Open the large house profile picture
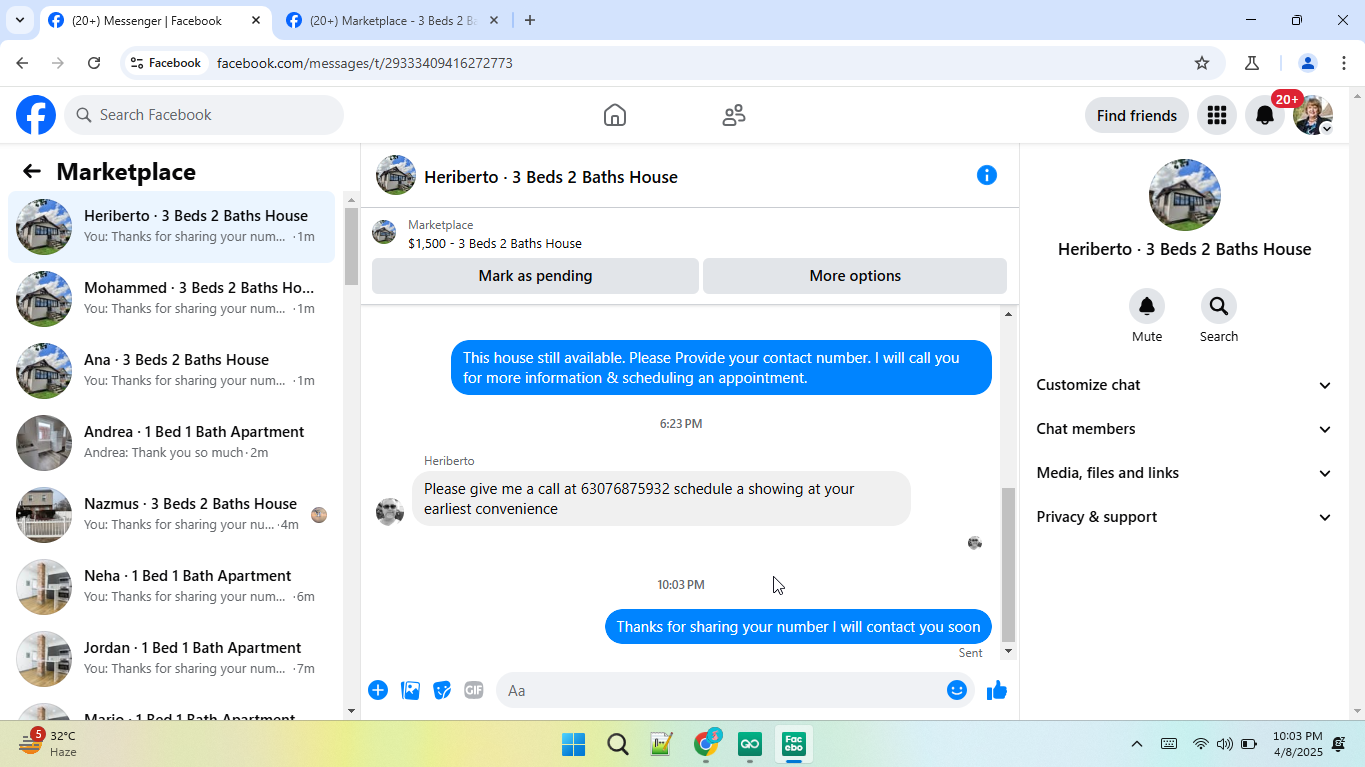1365x767 pixels. pyautogui.click(x=1184, y=195)
